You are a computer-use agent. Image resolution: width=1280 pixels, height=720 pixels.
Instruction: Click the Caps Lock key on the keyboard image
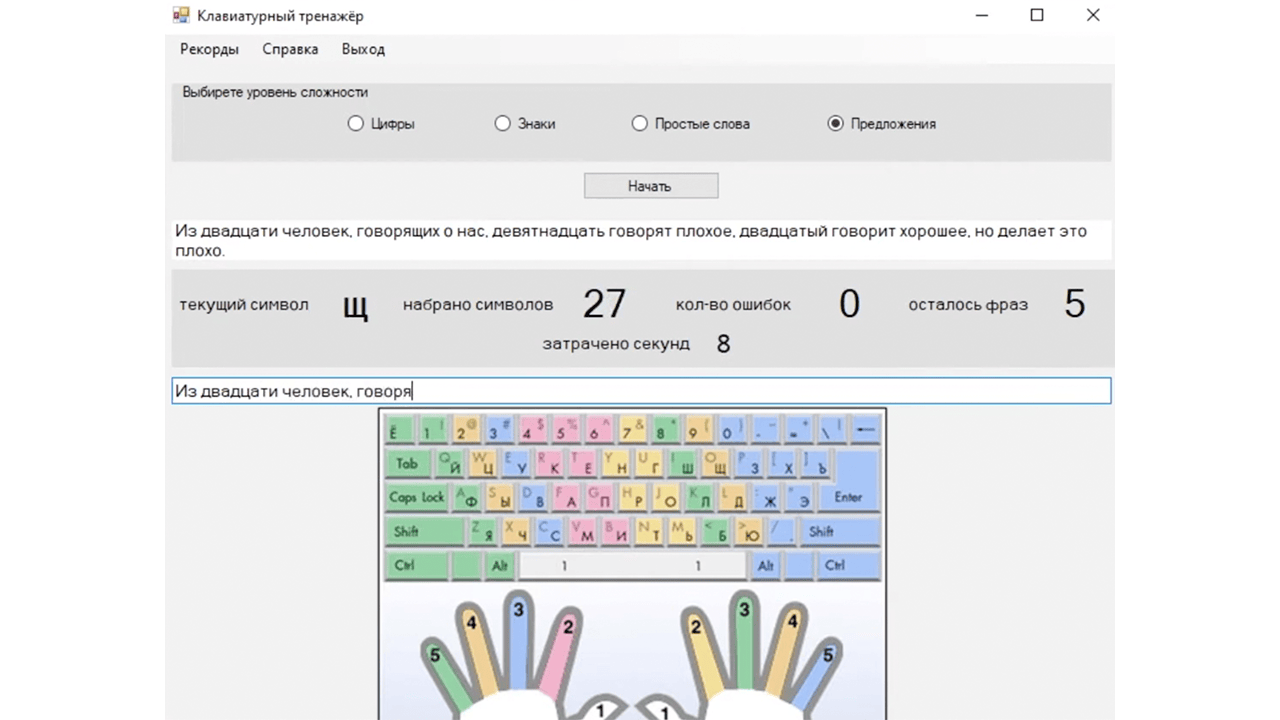(417, 497)
